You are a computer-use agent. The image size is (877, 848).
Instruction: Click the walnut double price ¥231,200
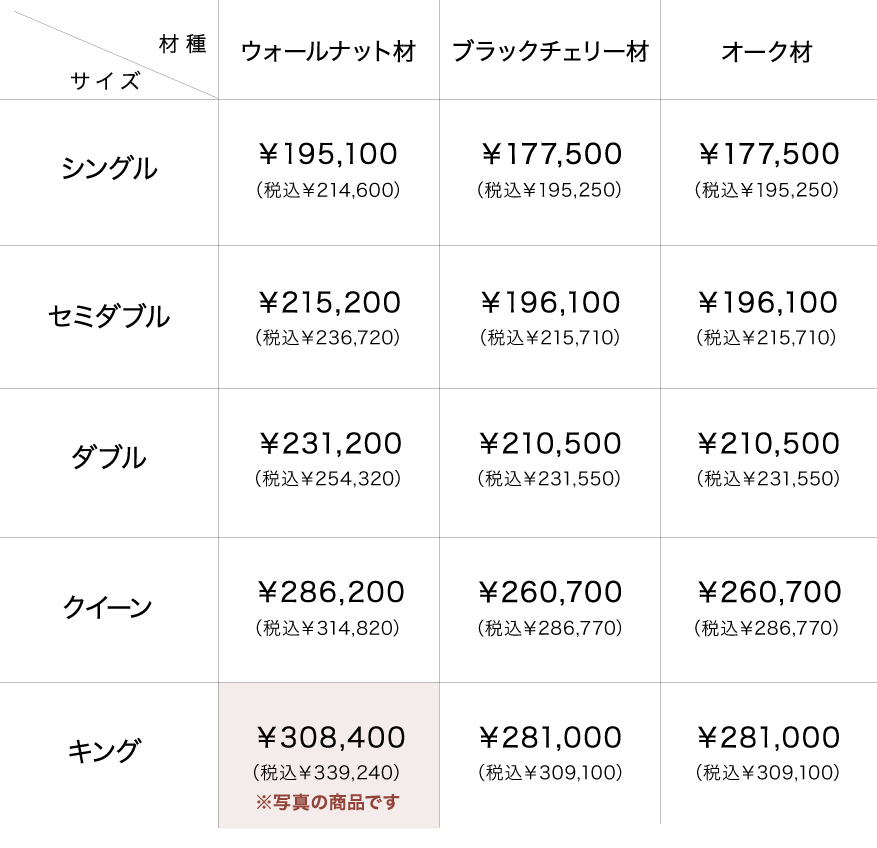click(329, 443)
